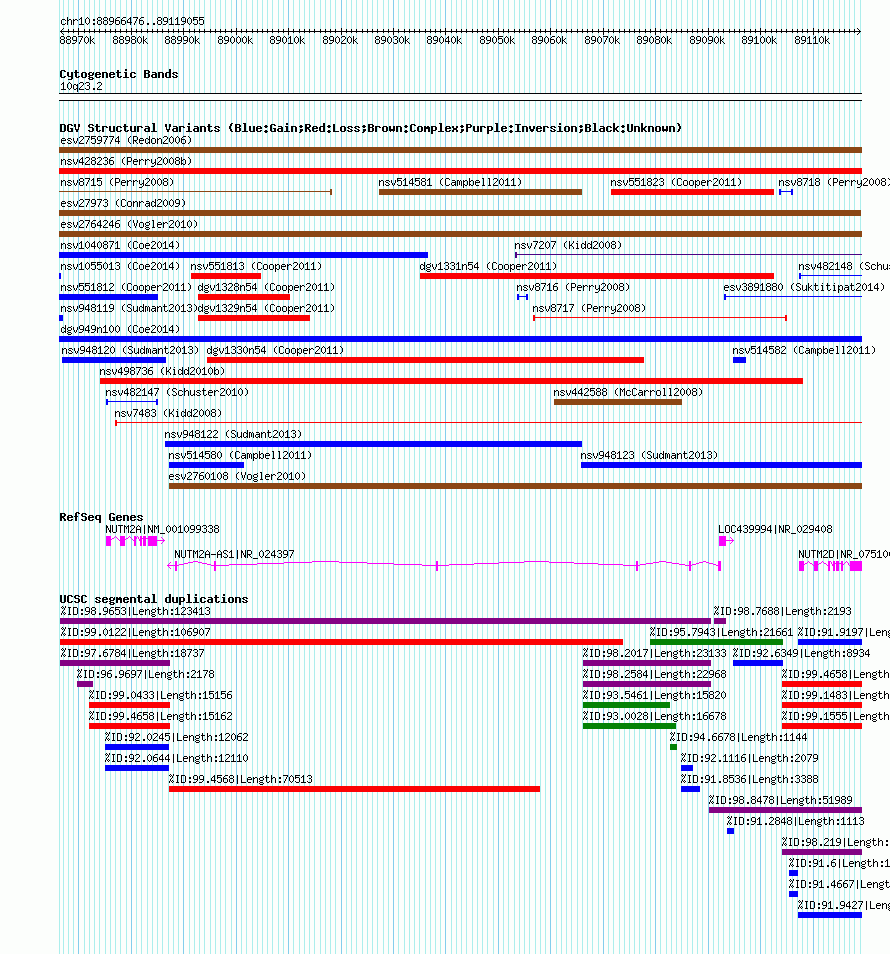Viewport: 890px width, 954px height.
Task: Click the 89100k ruler tick label
Action: pyautogui.click(x=759, y=40)
